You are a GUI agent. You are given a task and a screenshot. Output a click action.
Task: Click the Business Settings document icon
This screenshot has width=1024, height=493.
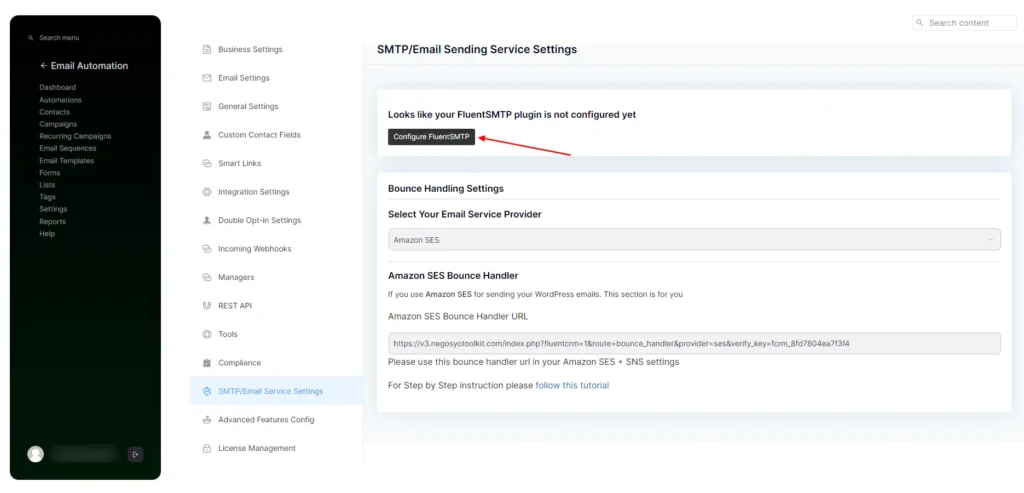[x=207, y=50]
